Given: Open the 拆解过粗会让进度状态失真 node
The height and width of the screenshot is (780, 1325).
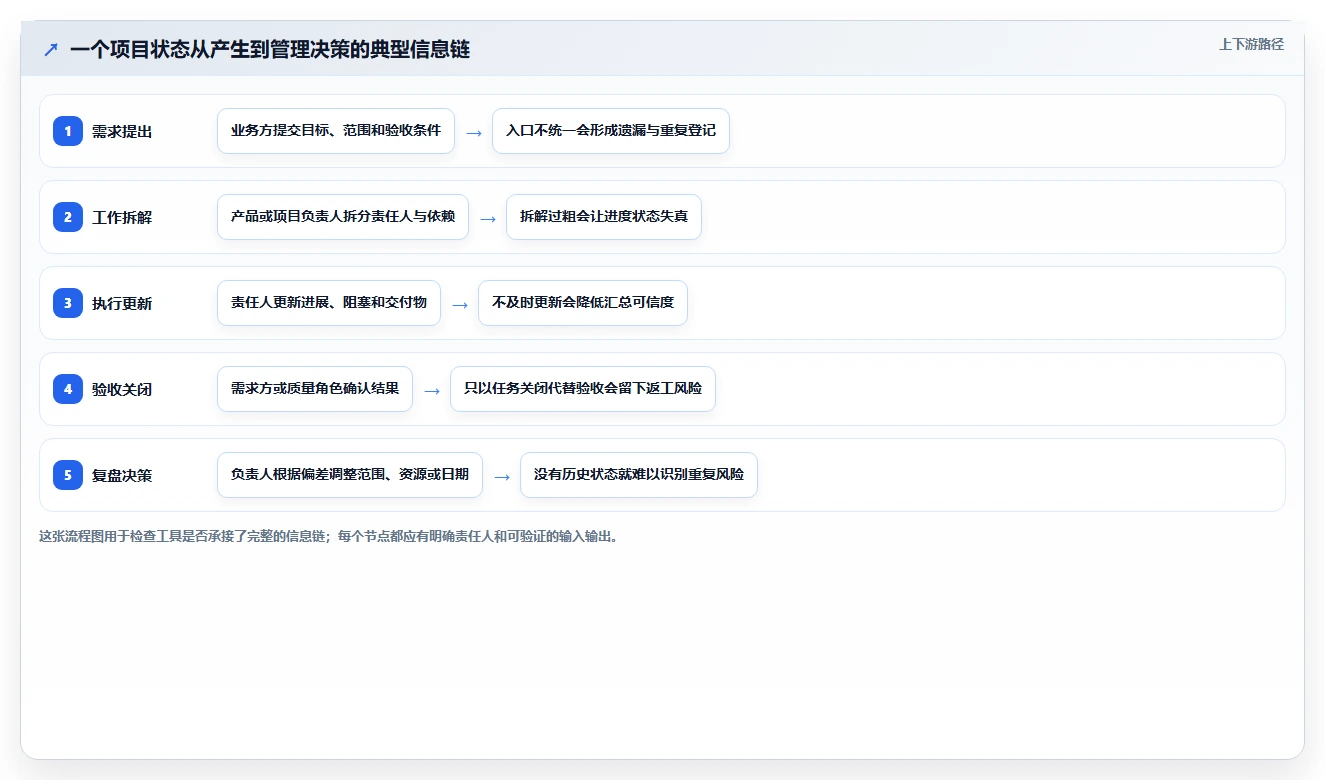Looking at the screenshot, I should pos(604,217).
